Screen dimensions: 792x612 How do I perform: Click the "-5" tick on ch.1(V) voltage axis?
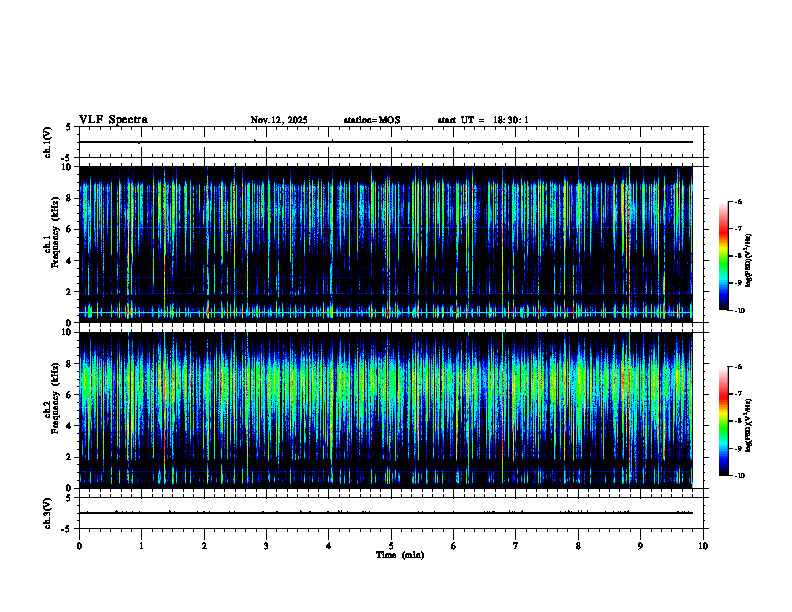click(67, 158)
